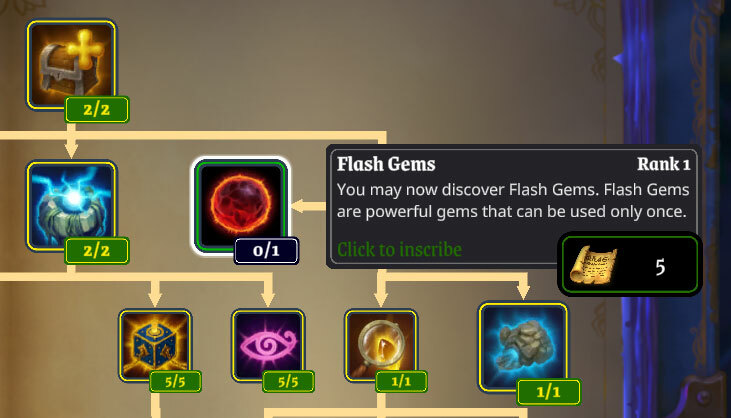Screen dimensions: 731x418
Task: Click the golden dice cube talent
Action: coord(155,345)
